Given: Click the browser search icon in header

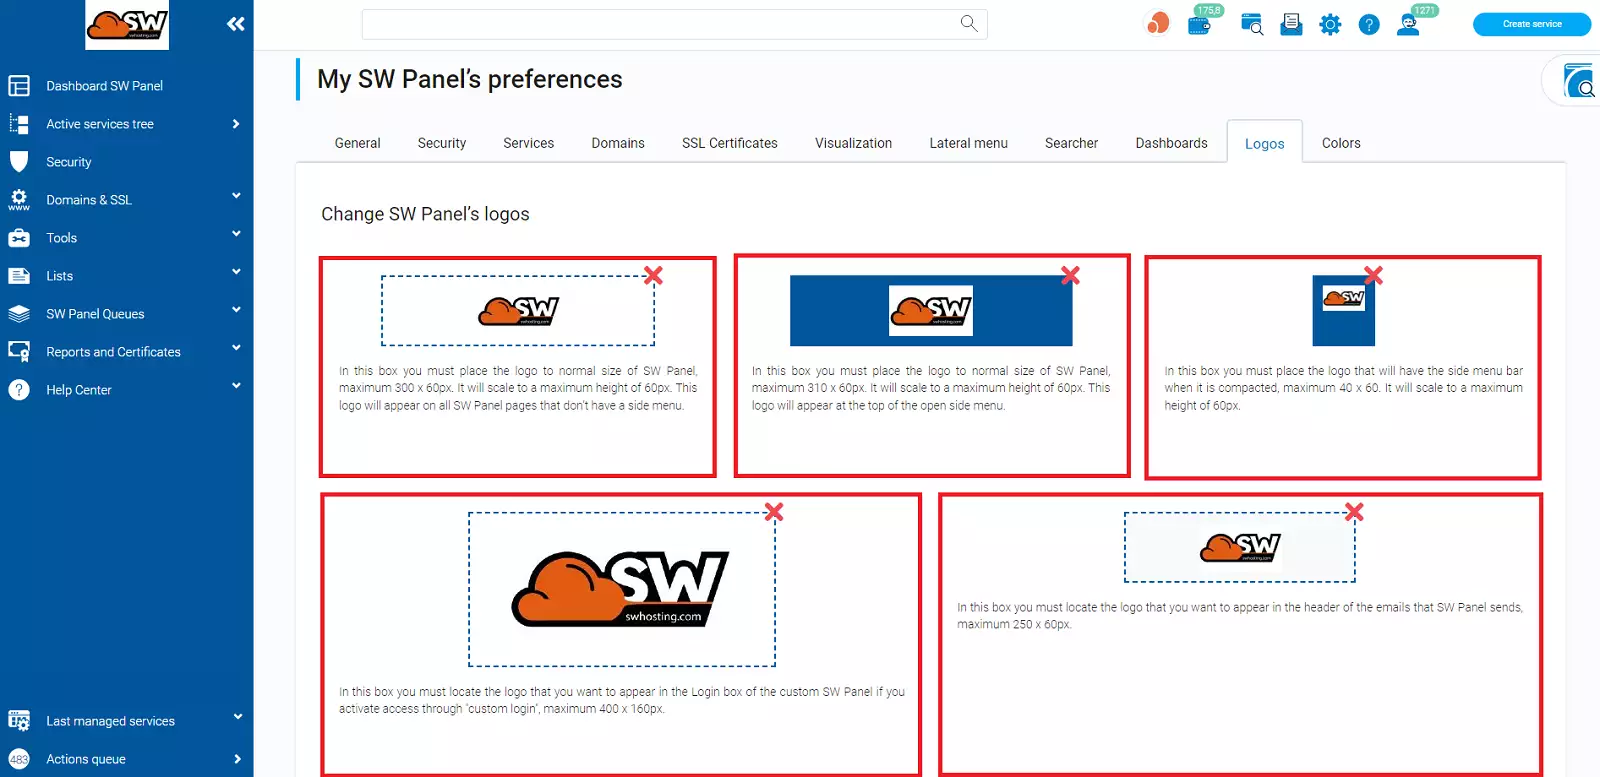Looking at the screenshot, I should [1252, 25].
